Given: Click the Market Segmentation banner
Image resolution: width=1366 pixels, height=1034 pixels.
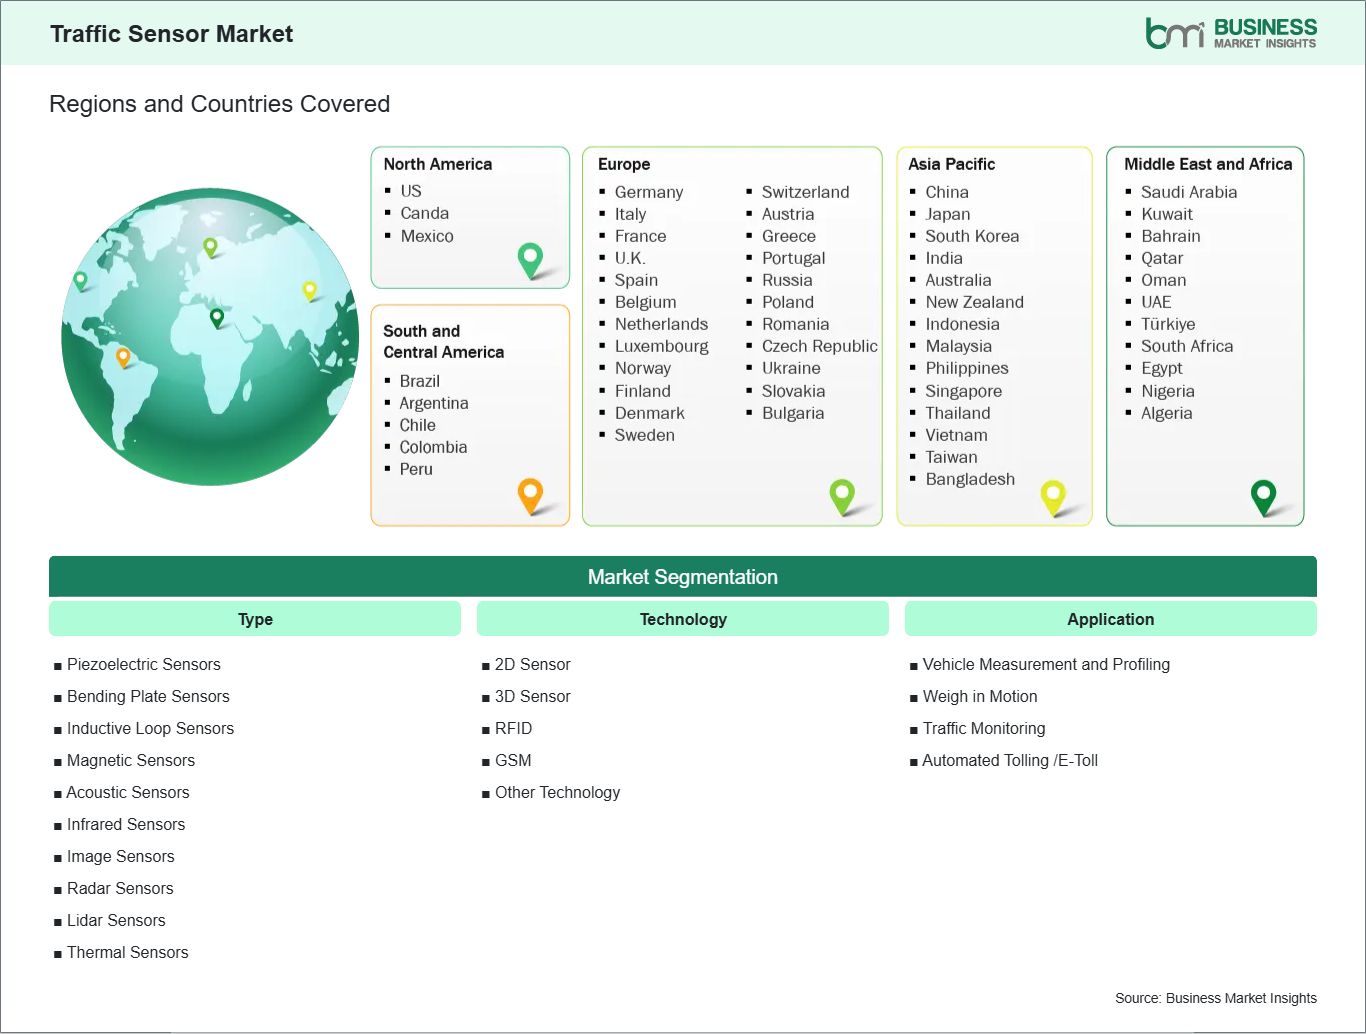Looking at the screenshot, I should click(x=683, y=577).
